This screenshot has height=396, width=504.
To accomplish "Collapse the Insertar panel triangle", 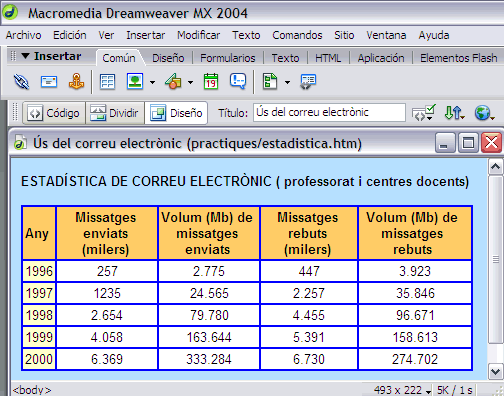I will pos(25,56).
